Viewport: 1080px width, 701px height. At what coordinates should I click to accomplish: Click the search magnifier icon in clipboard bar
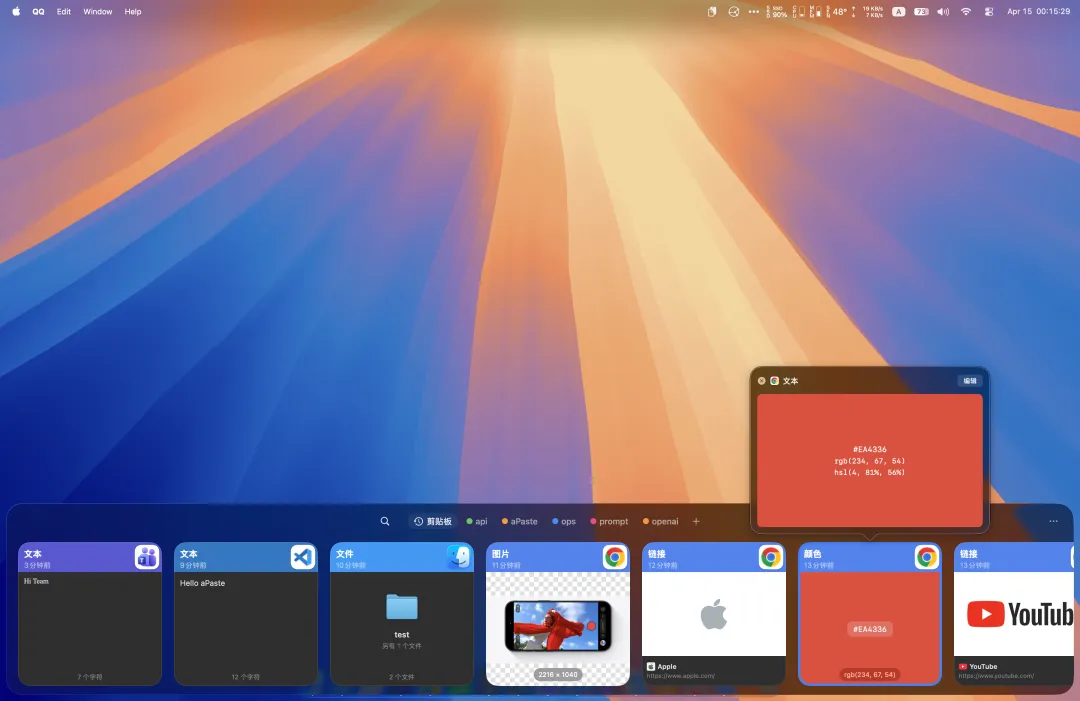(385, 521)
